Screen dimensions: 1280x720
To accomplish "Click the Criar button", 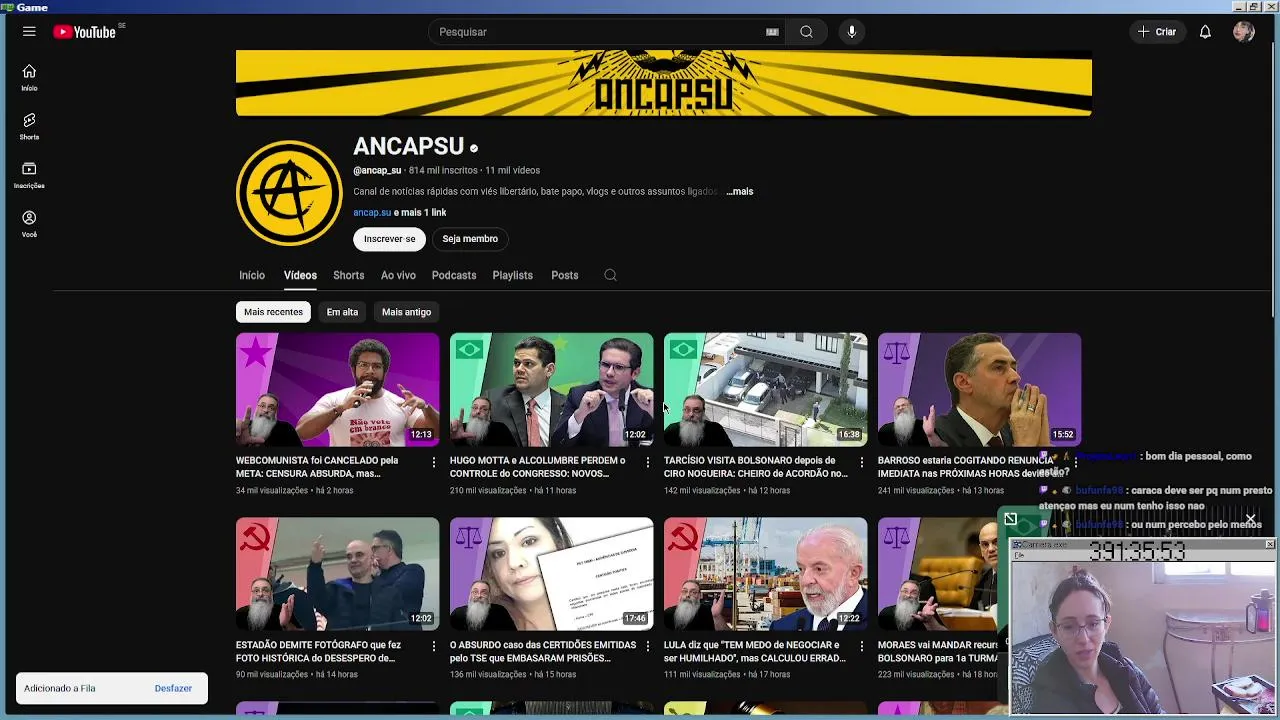I will point(1157,32).
